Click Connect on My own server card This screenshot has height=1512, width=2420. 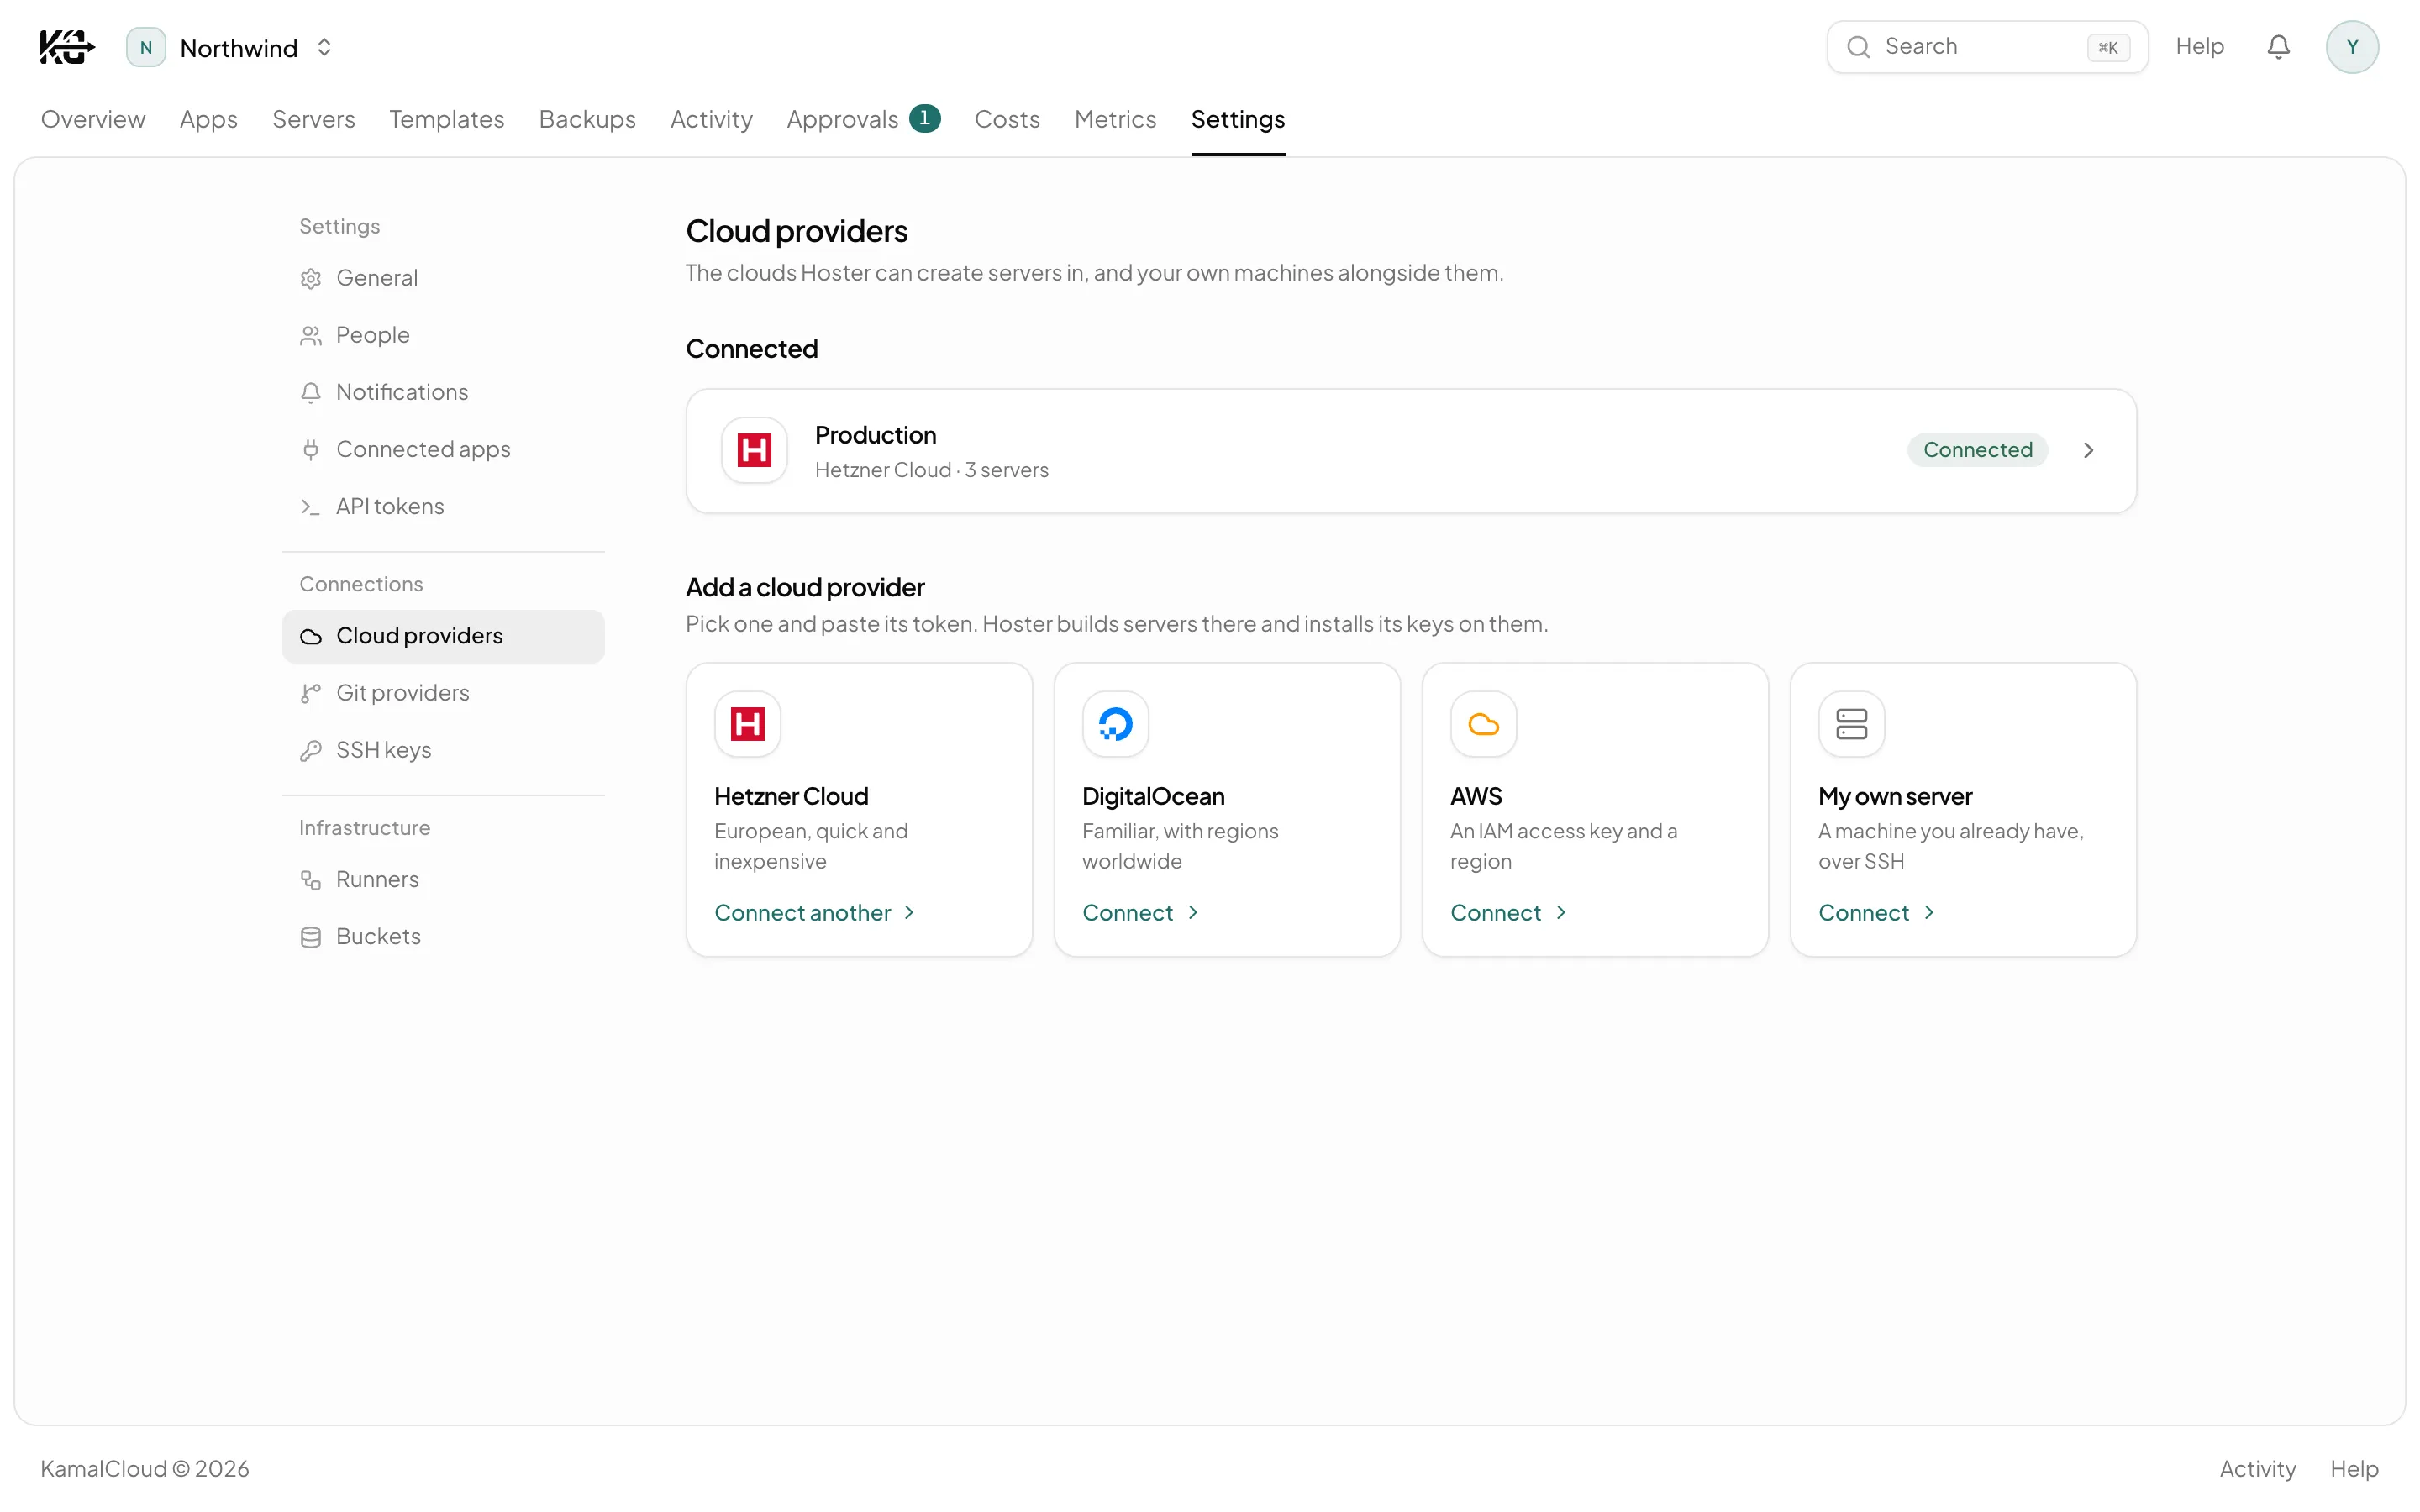[x=1876, y=913]
